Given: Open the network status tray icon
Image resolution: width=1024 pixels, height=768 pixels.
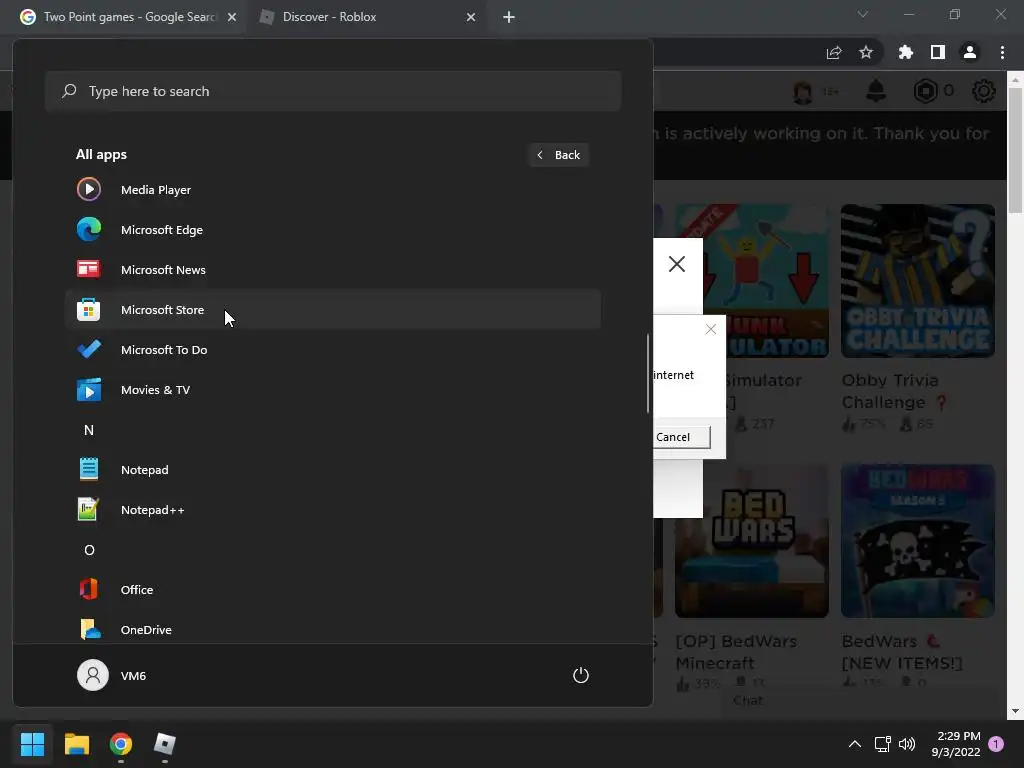Looking at the screenshot, I should click(882, 744).
